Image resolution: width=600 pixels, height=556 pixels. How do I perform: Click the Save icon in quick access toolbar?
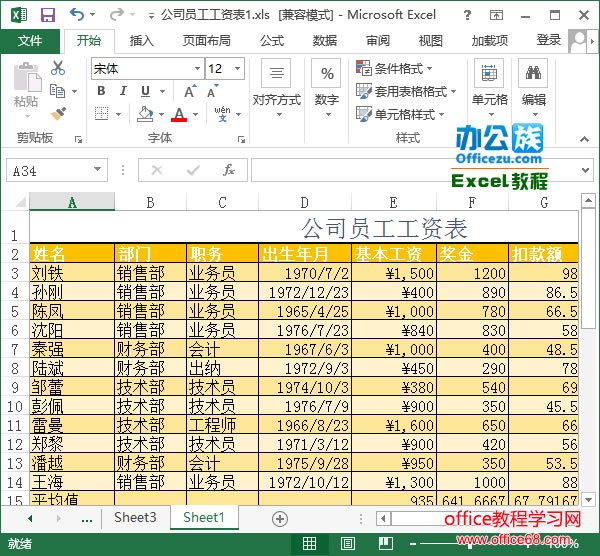click(x=47, y=15)
